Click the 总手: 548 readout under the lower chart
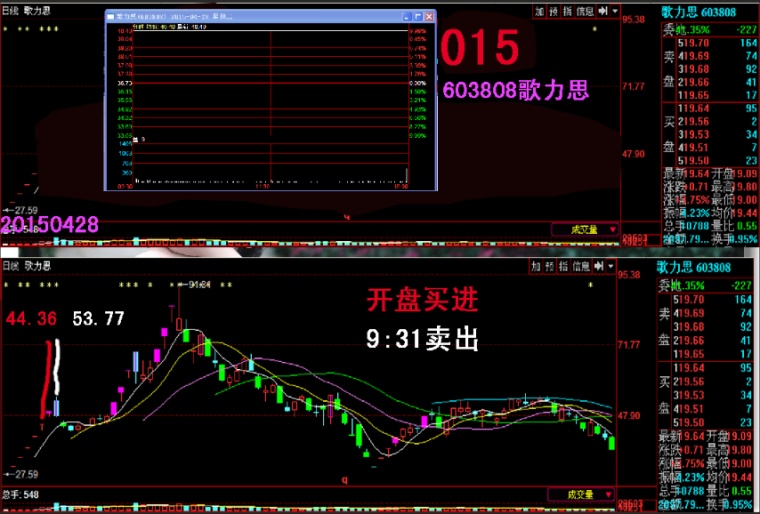 (x=20, y=495)
